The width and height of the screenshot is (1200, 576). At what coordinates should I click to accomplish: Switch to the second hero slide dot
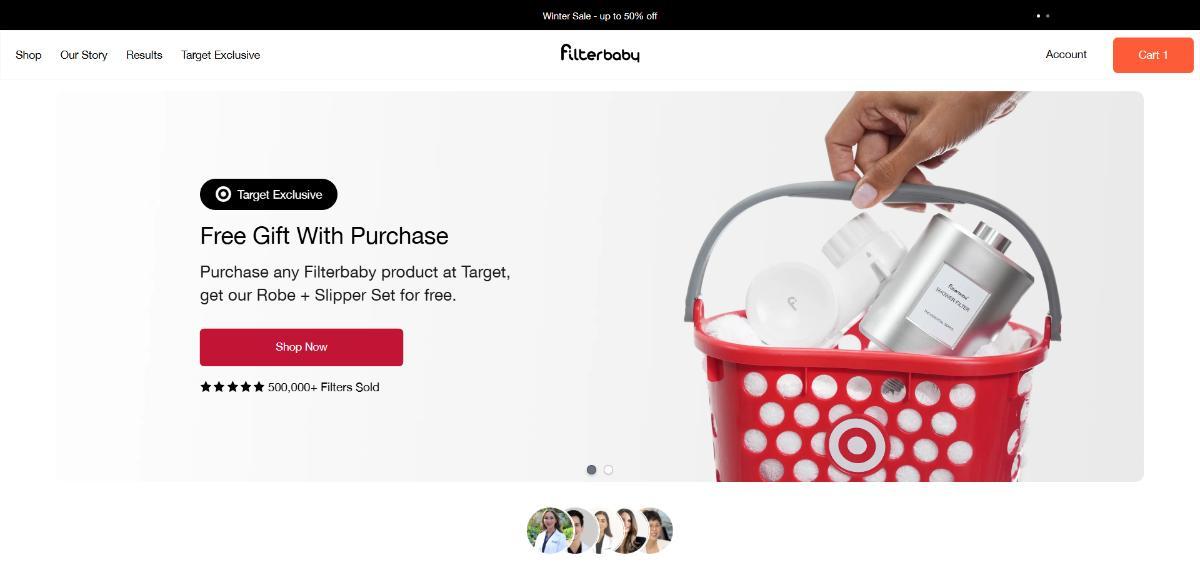click(608, 470)
